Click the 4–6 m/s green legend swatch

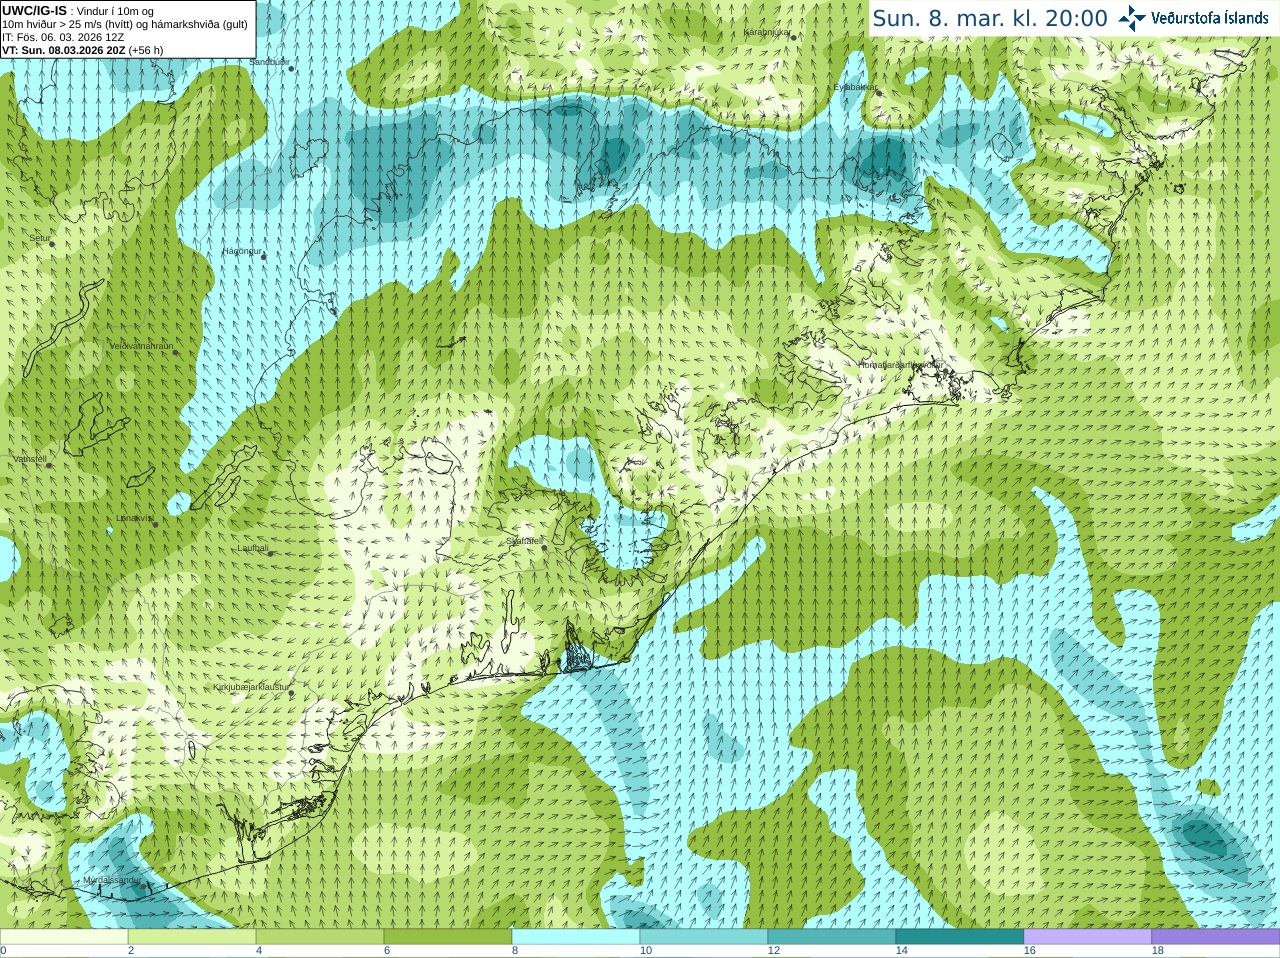point(320,937)
